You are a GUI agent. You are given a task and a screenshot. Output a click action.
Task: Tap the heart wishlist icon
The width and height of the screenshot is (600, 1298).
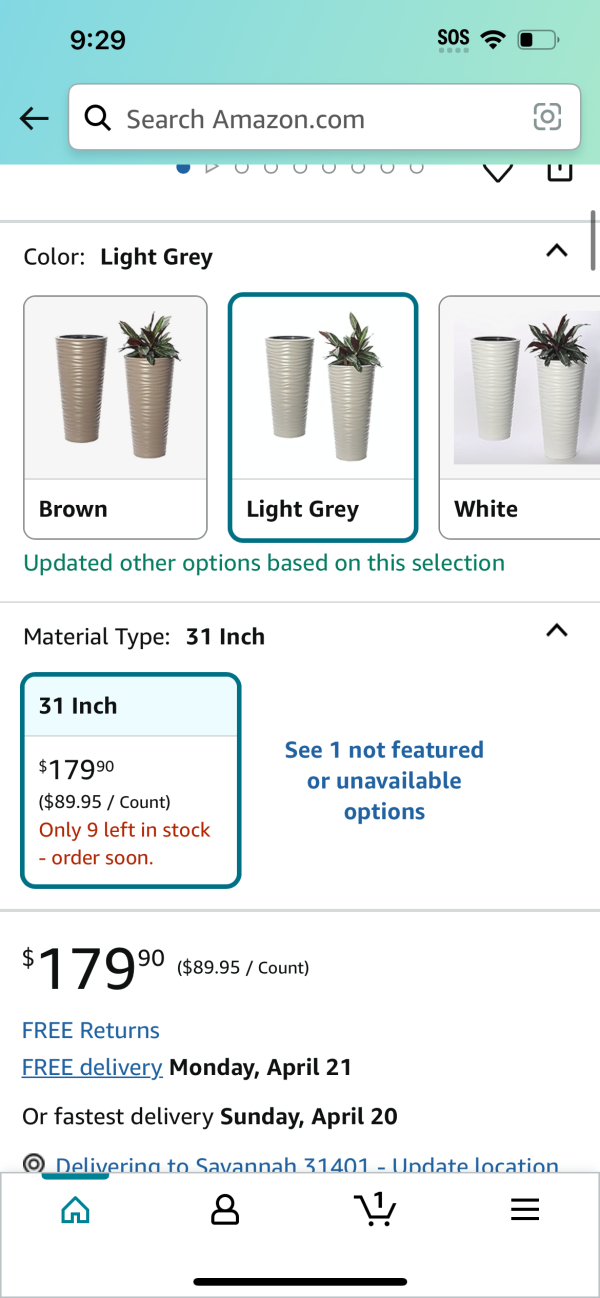pos(498,174)
